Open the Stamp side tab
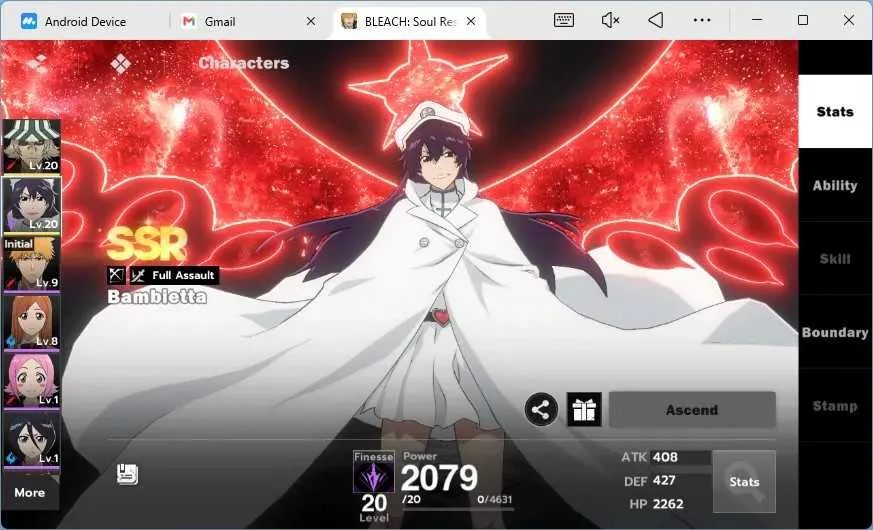This screenshot has width=873, height=530. [835, 406]
